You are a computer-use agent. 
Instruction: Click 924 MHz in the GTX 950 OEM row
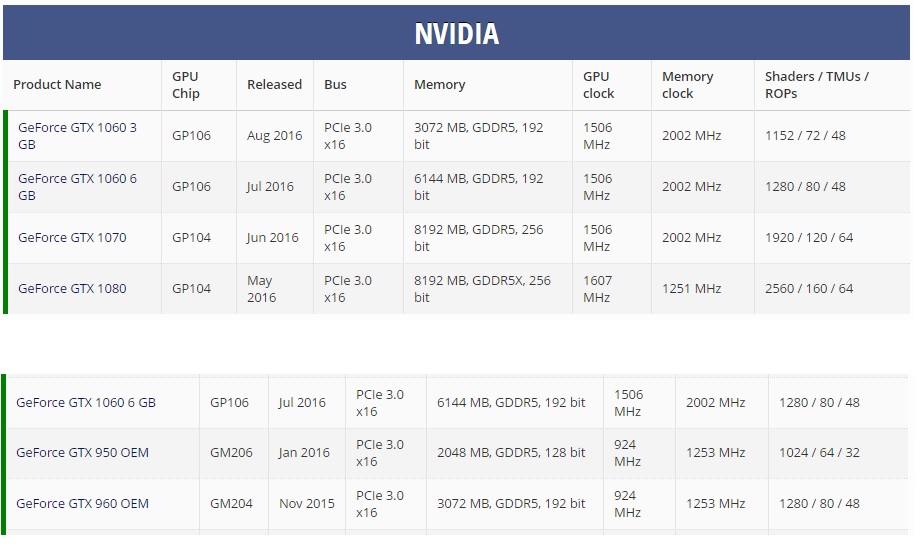[x=627, y=453]
